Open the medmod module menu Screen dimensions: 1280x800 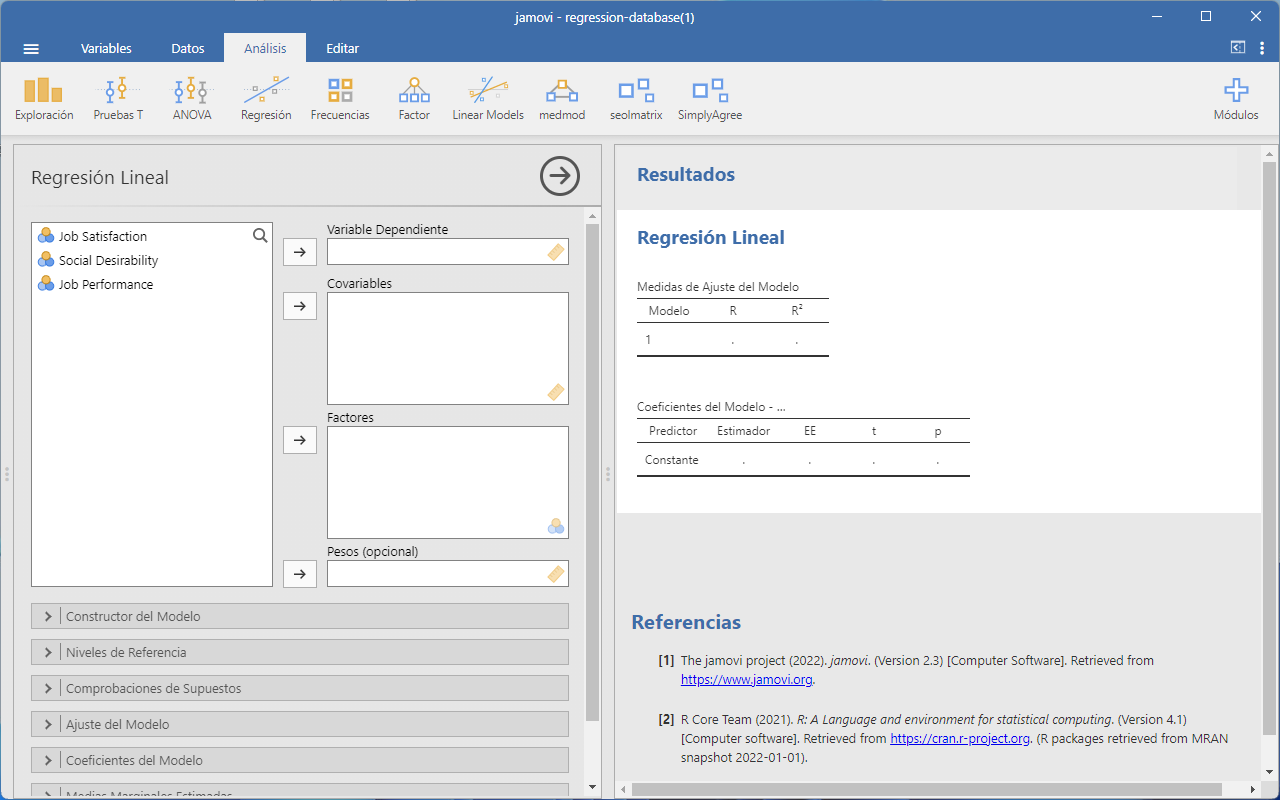562,99
